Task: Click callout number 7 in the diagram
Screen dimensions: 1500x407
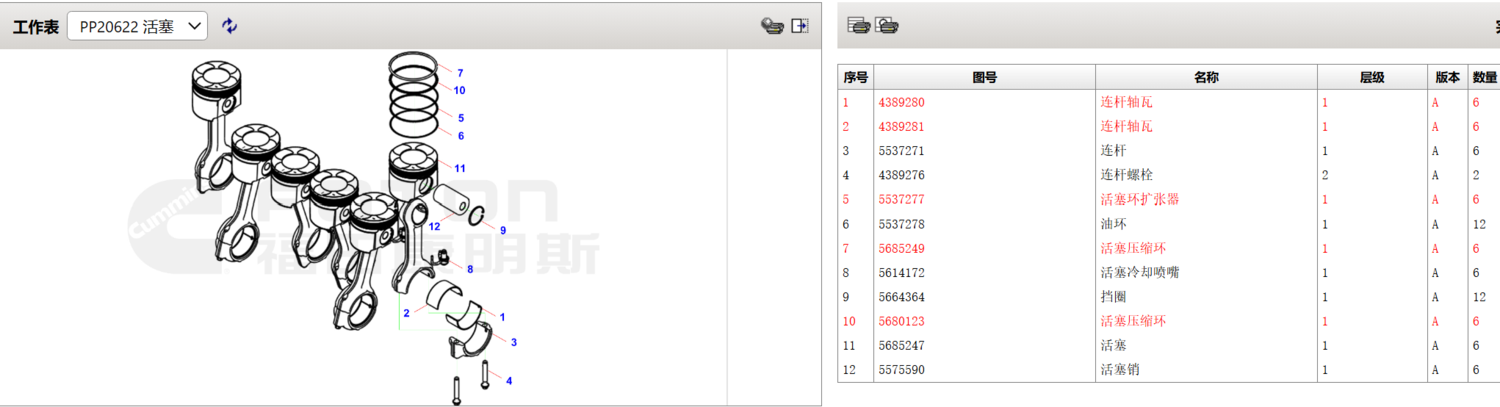Action: click(x=460, y=73)
